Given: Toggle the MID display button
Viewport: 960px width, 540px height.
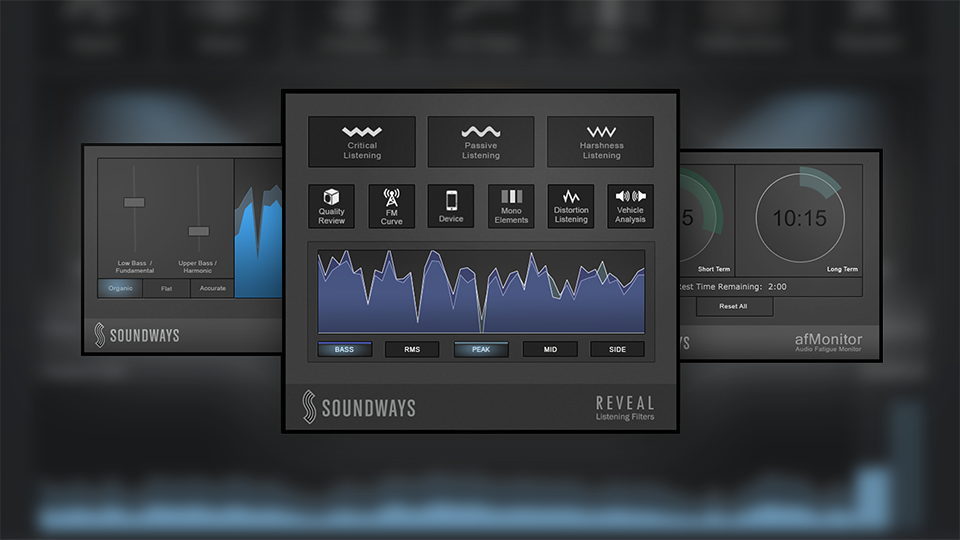Looking at the screenshot, I should point(550,349).
